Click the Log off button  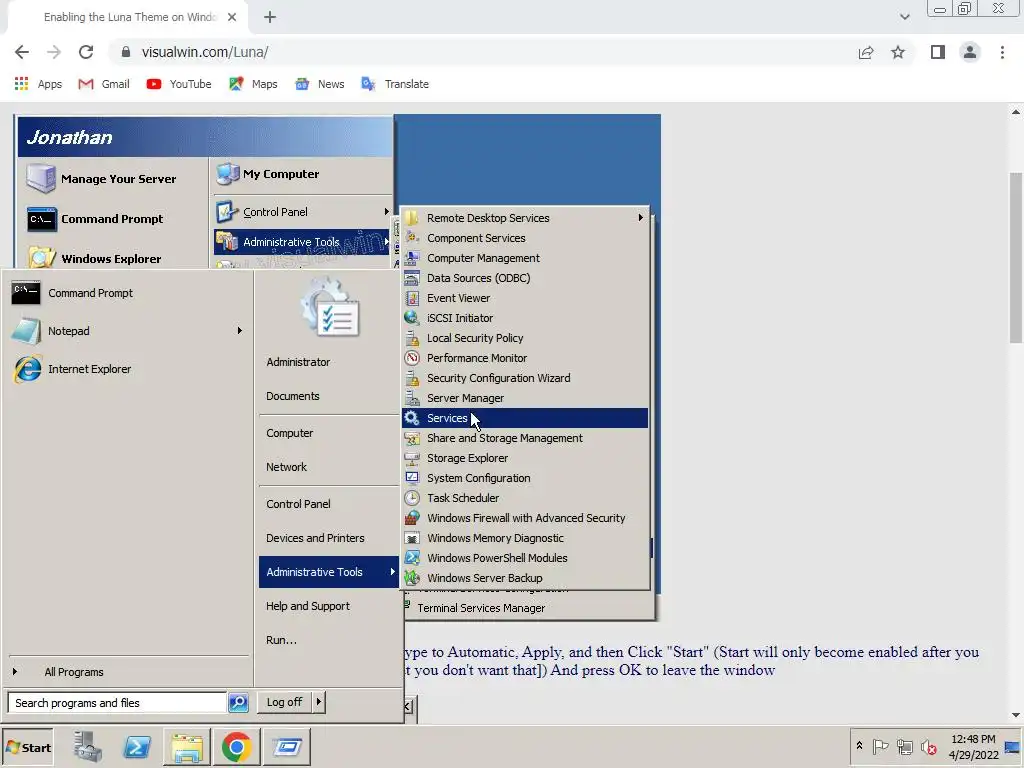284,702
